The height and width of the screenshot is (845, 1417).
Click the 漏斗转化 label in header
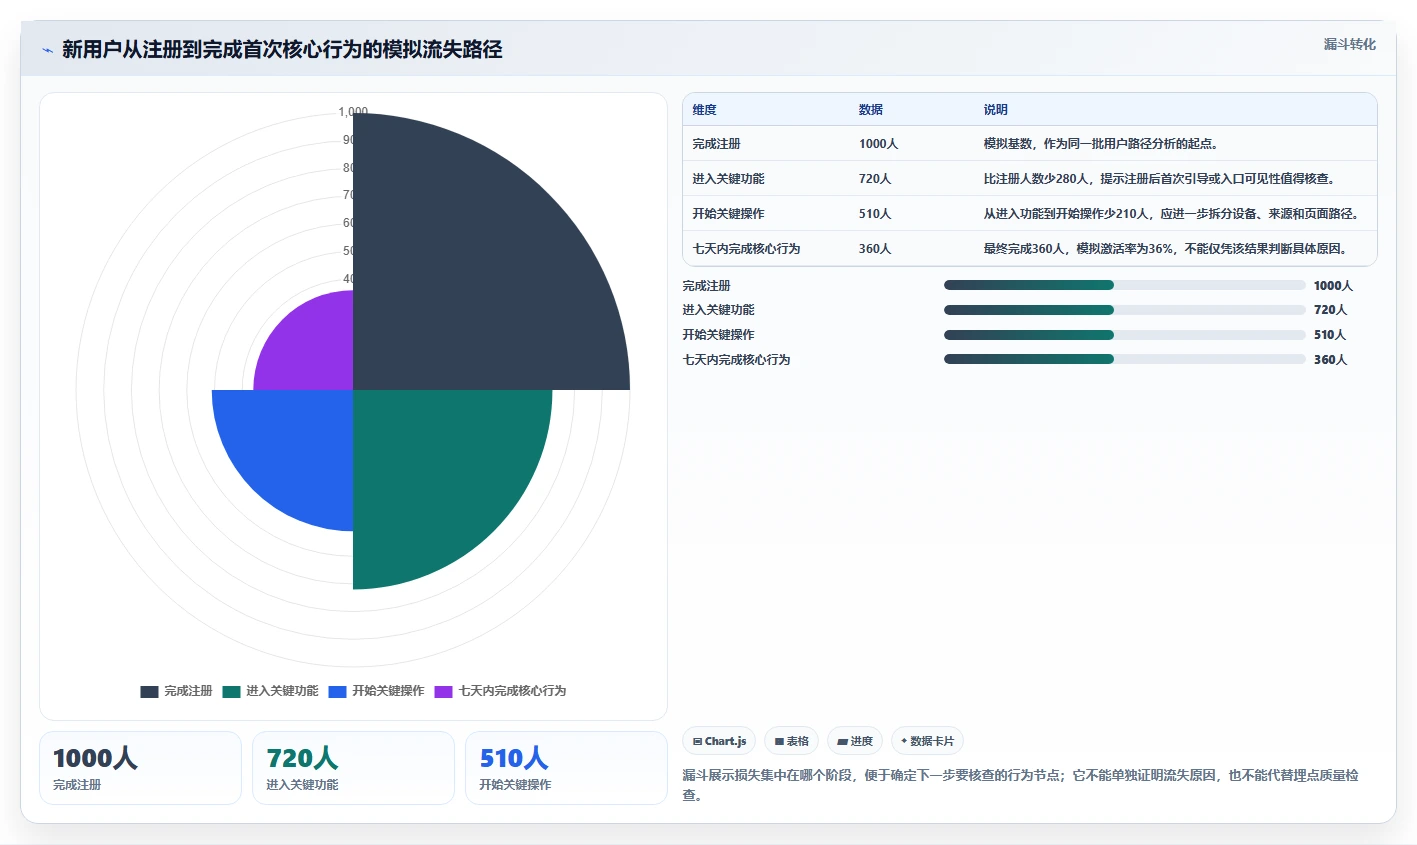(1349, 44)
